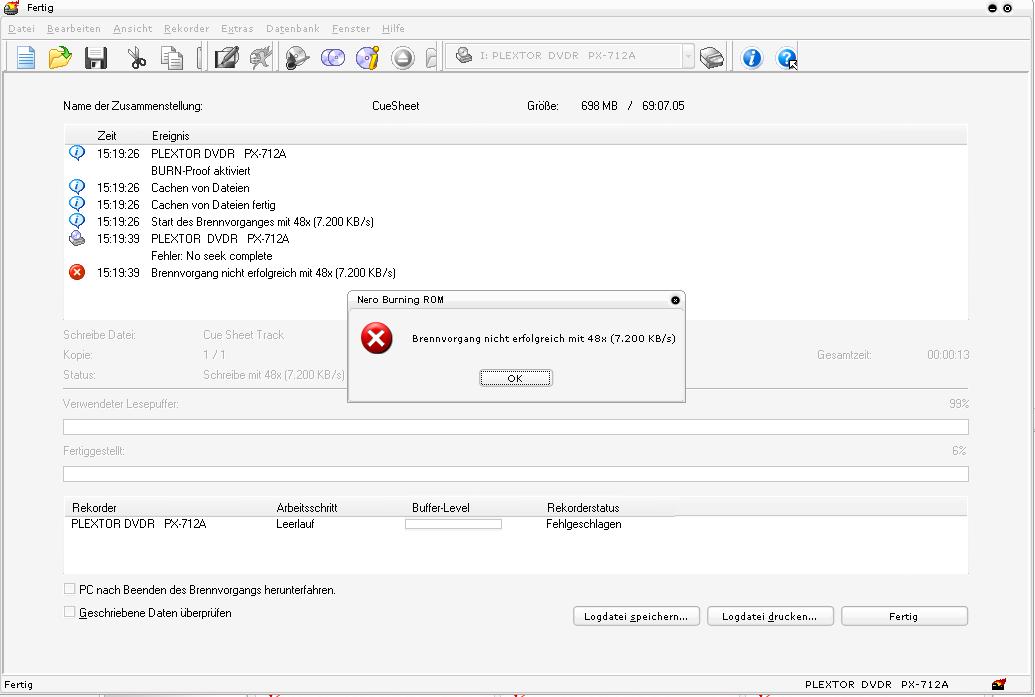This screenshot has width=1035, height=697.
Task: Click 'Logdatei drucken...' button
Action: point(770,616)
